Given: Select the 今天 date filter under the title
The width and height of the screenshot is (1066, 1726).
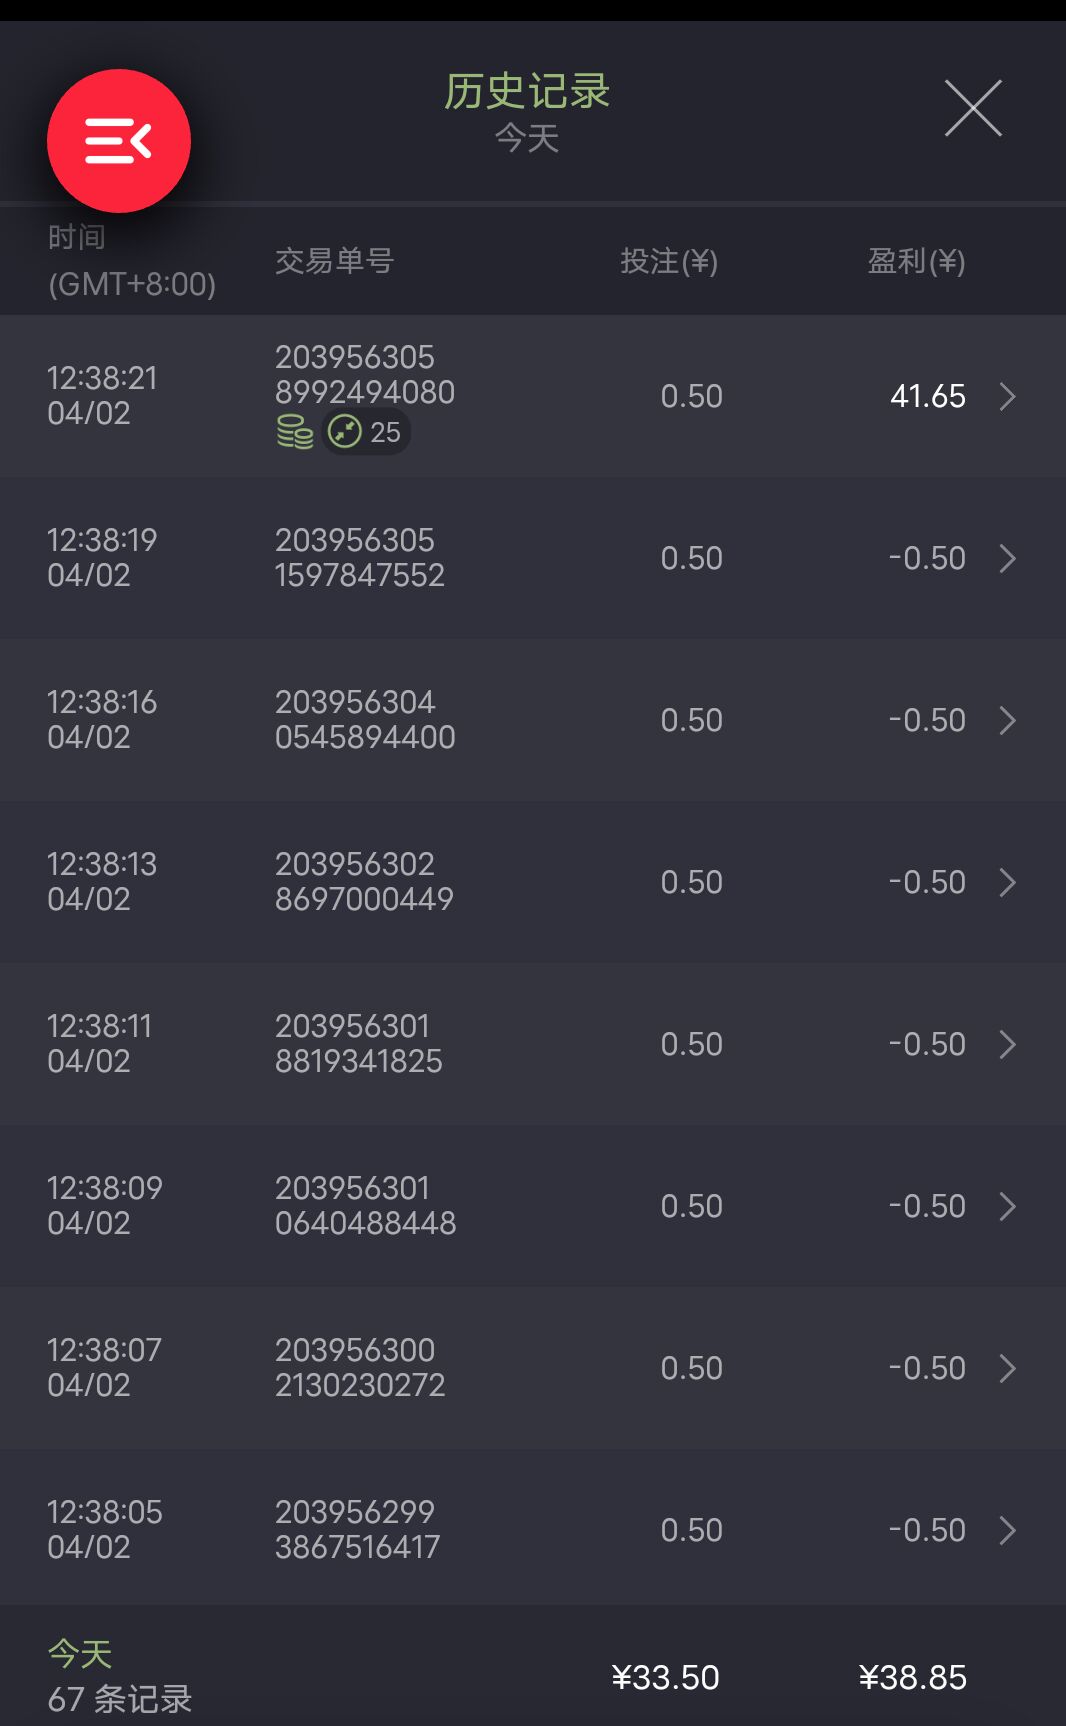Looking at the screenshot, I should point(527,138).
